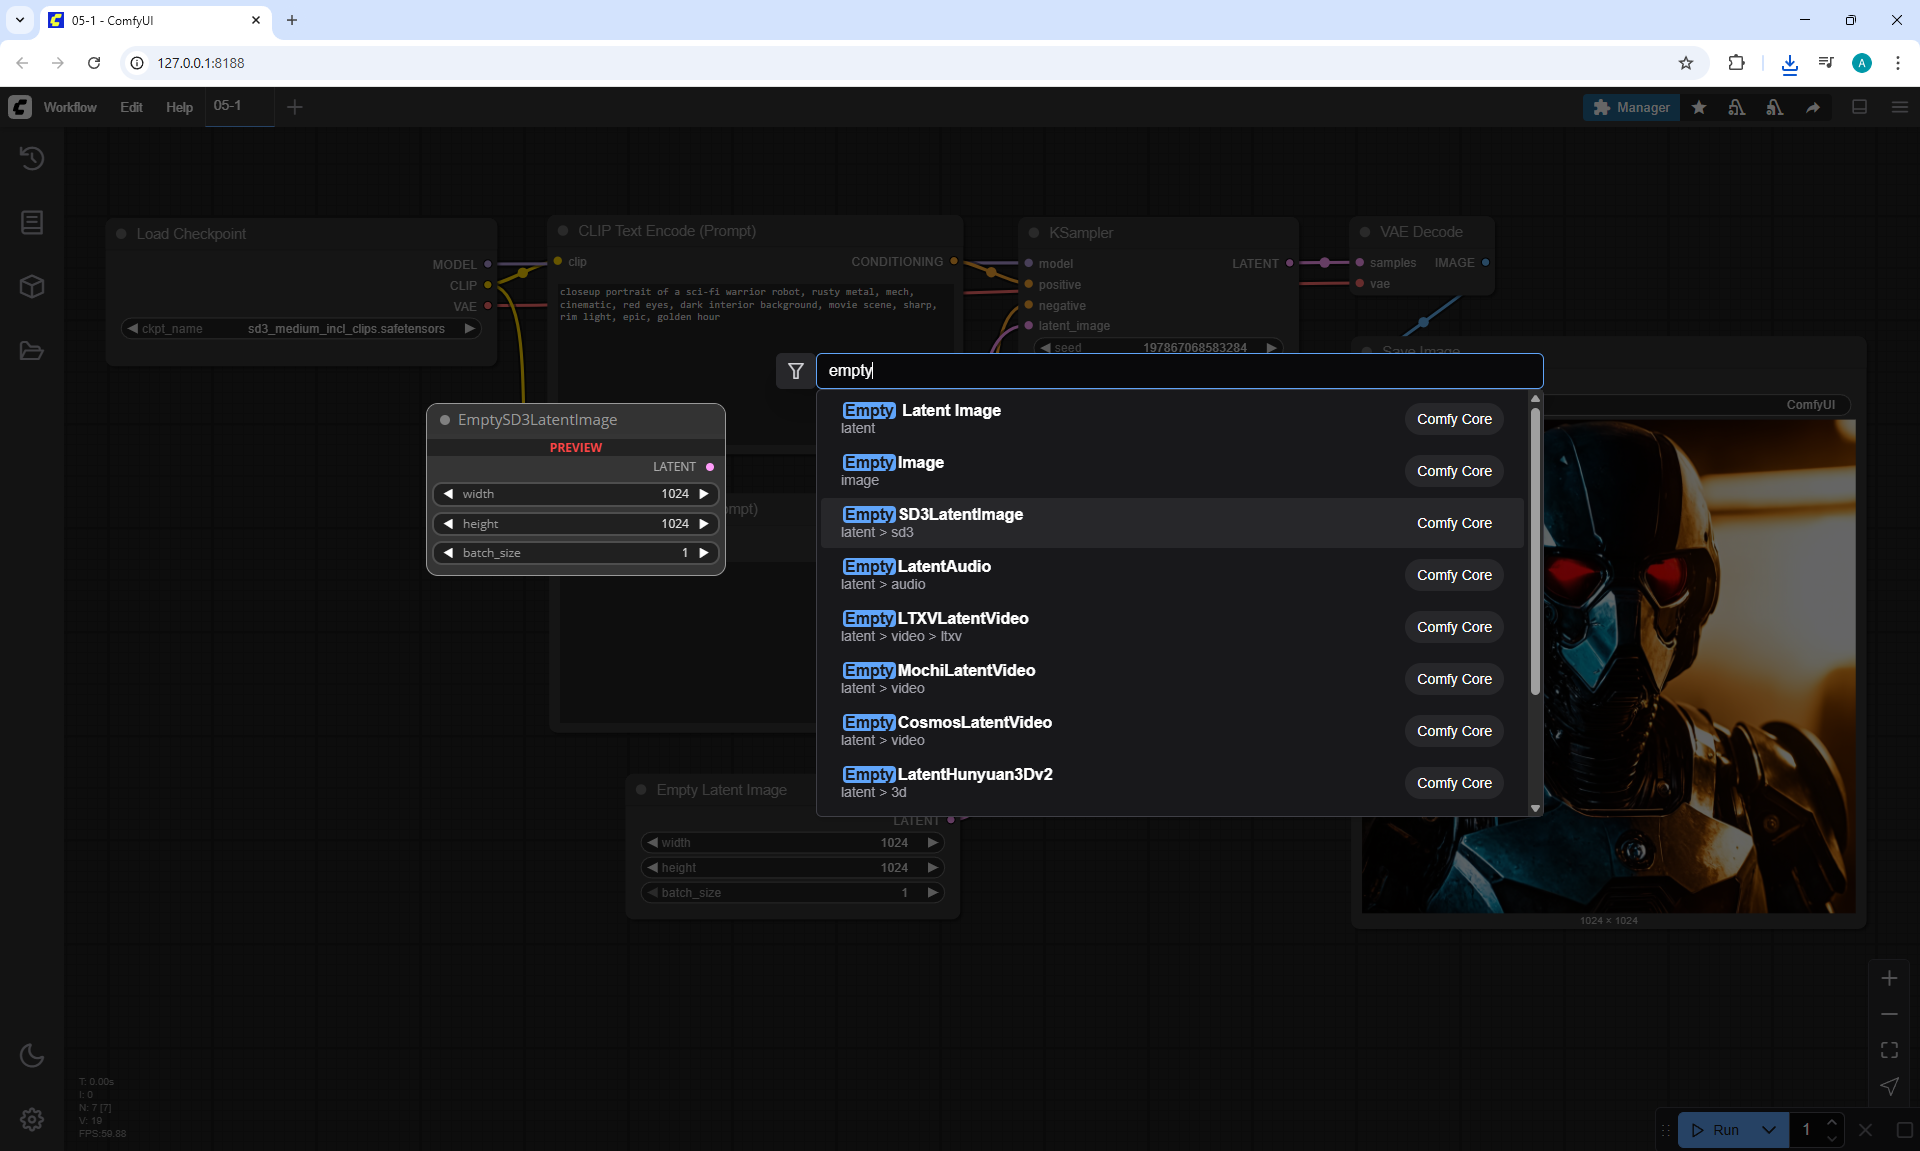This screenshot has height=1151, width=1920.
Task: Click the fit view icon
Action: click(1889, 1050)
